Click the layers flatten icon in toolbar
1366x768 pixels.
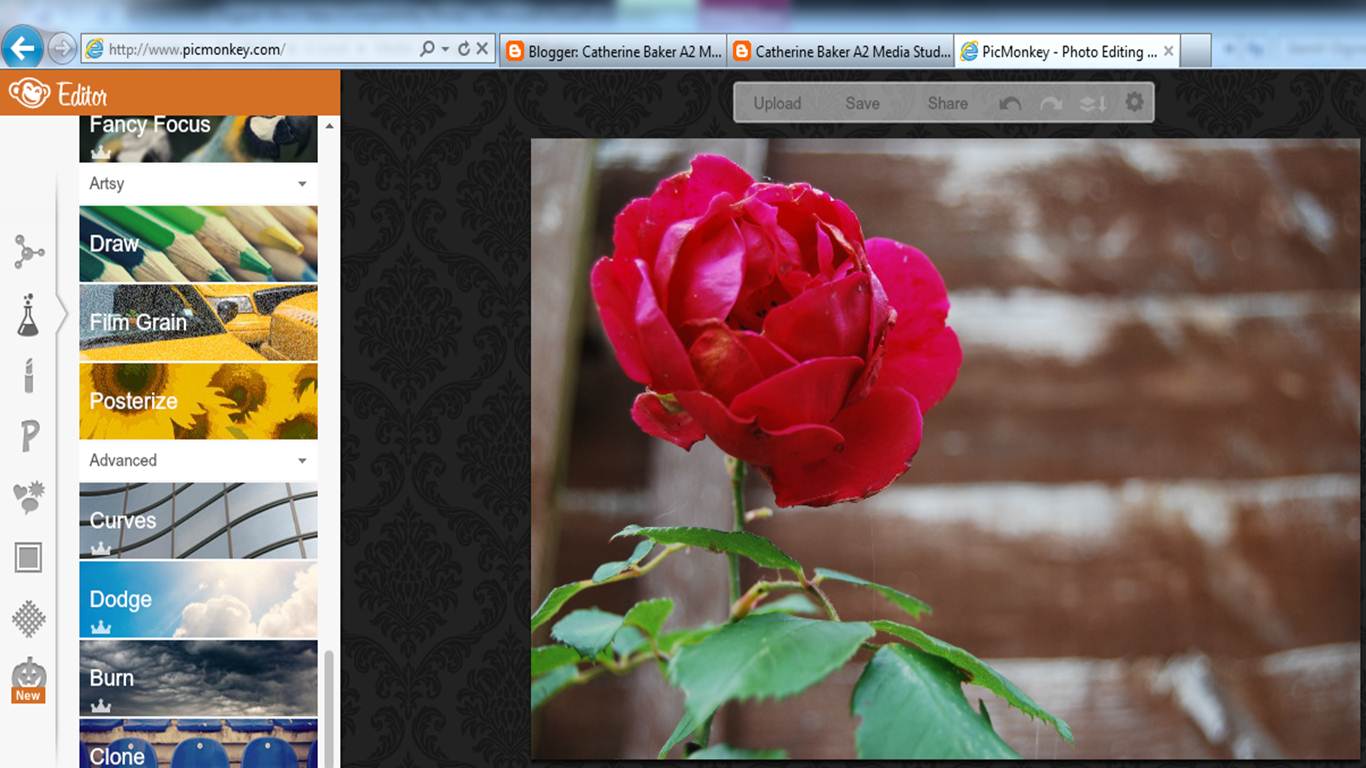click(x=1093, y=103)
